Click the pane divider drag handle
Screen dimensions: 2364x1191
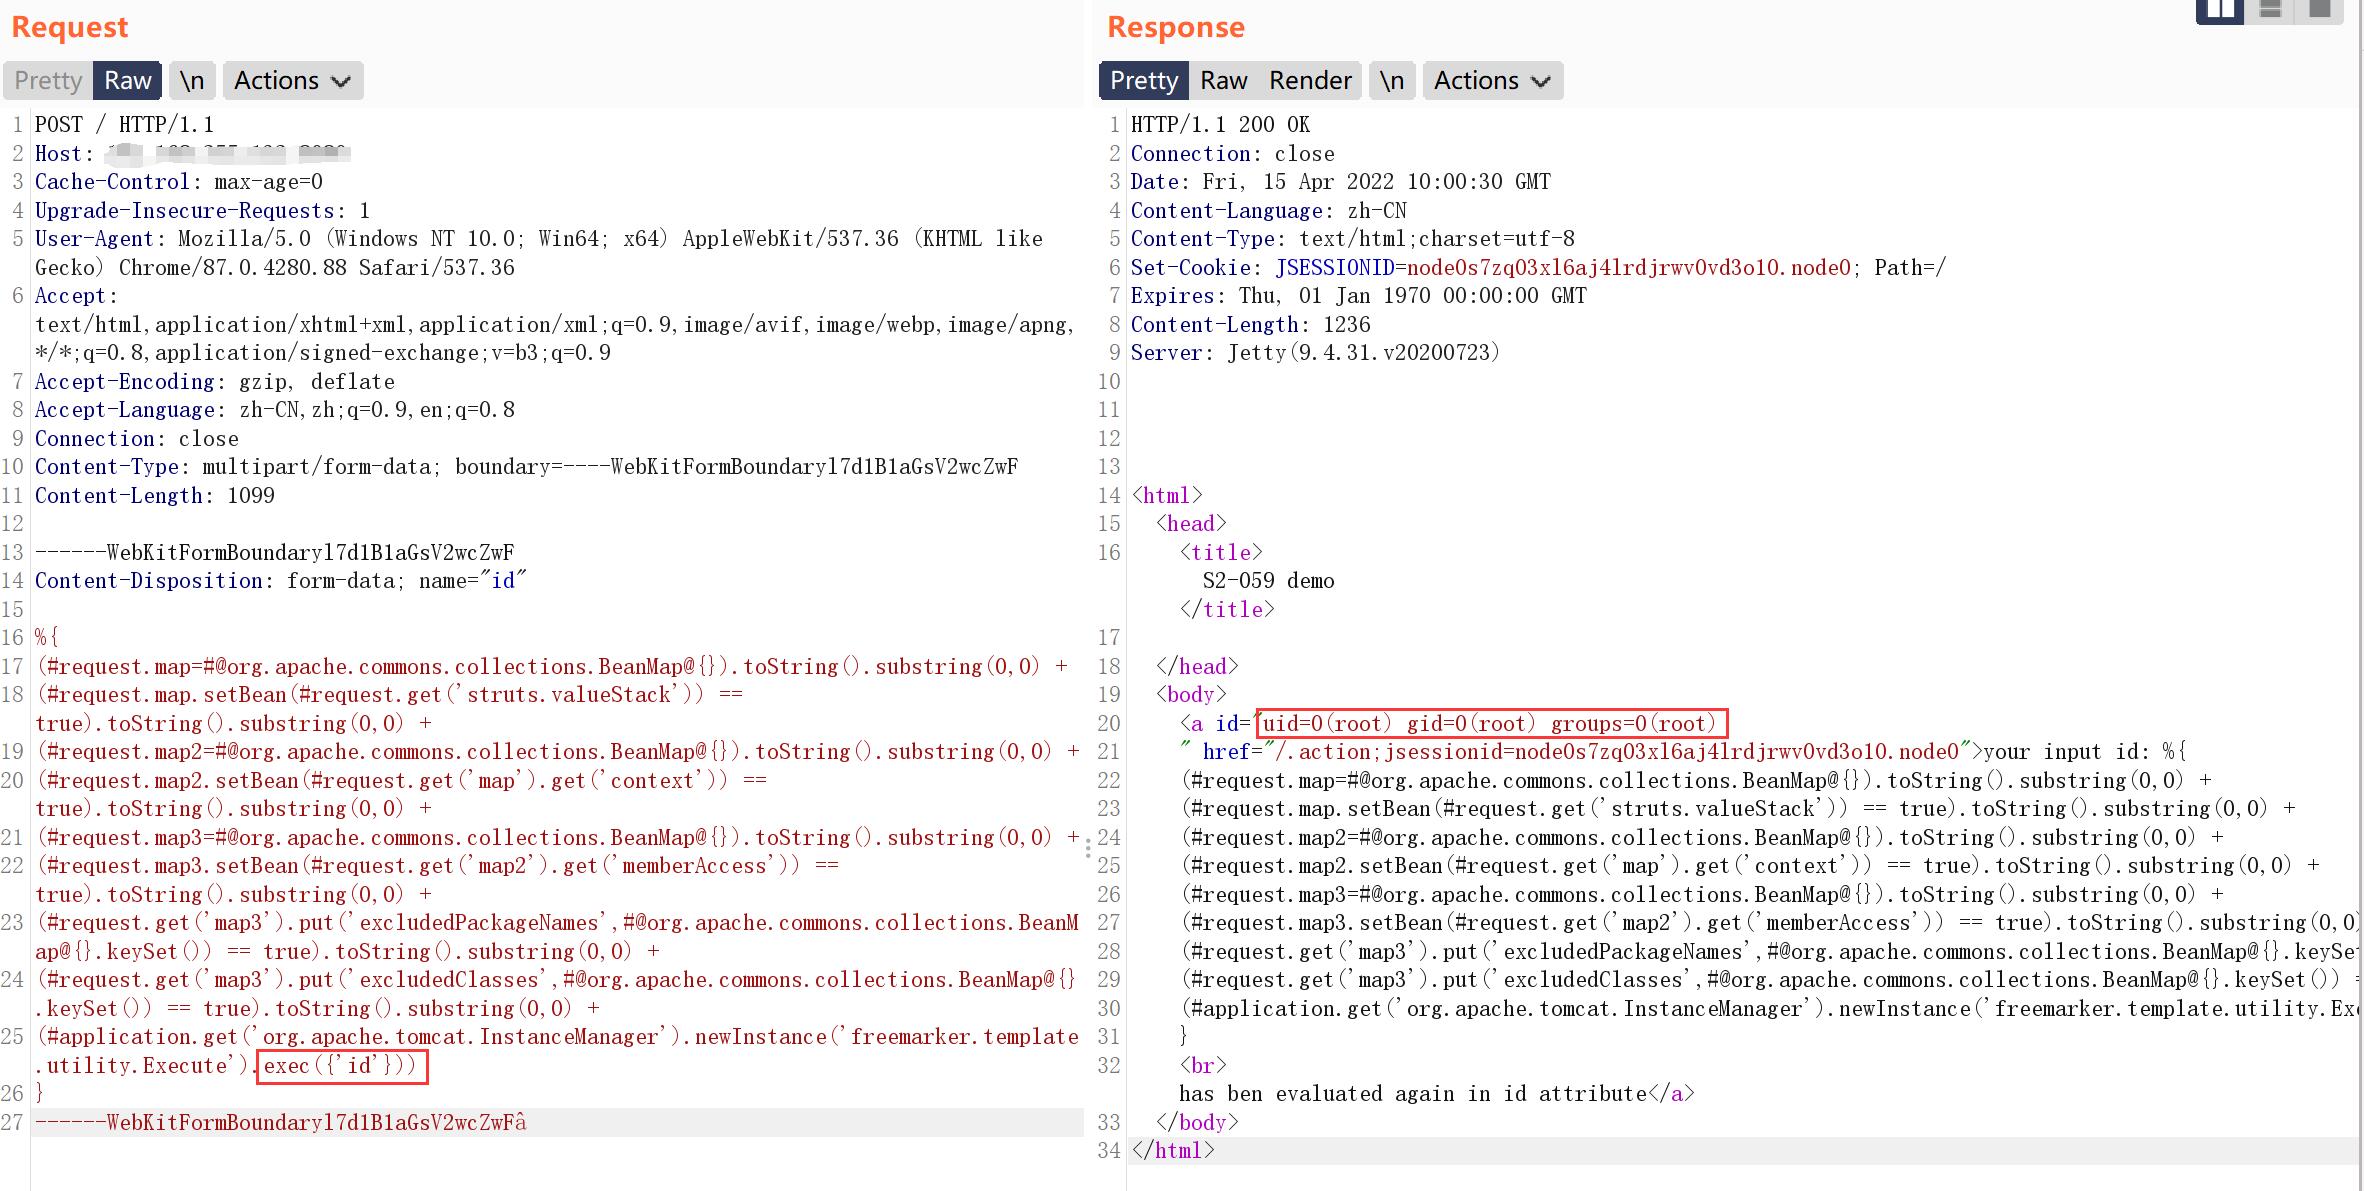click(x=1088, y=850)
